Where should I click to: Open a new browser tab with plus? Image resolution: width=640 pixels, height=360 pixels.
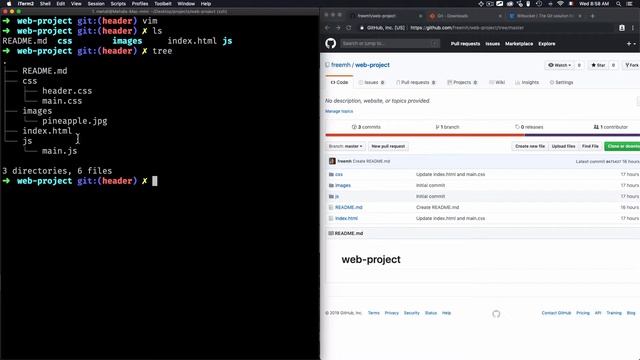click(x=592, y=16)
